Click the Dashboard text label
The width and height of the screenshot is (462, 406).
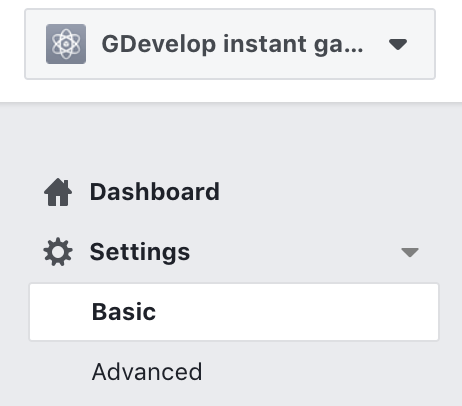(x=155, y=192)
